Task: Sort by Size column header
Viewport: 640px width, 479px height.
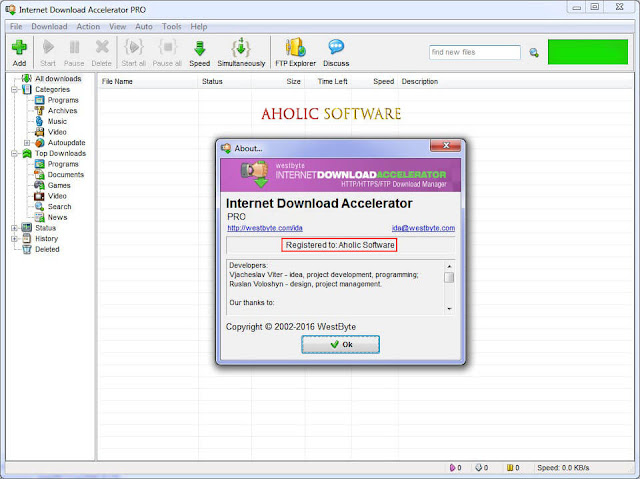Action: 278,82
